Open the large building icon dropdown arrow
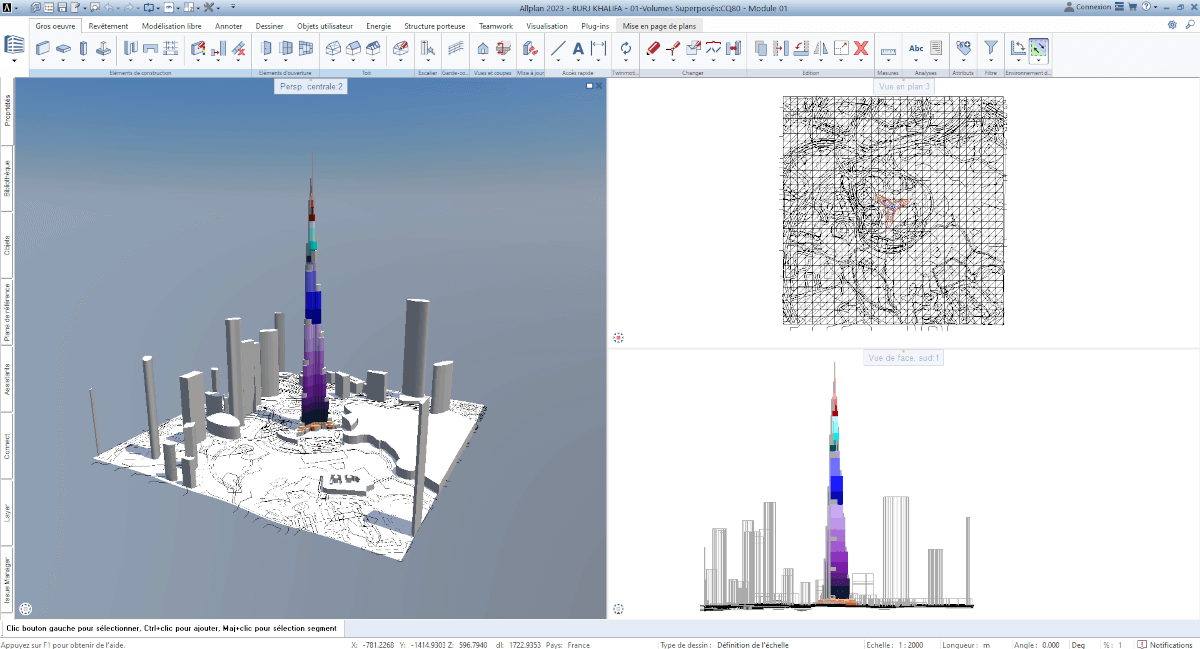The height and width of the screenshot is (649, 1200). click(x=15, y=60)
